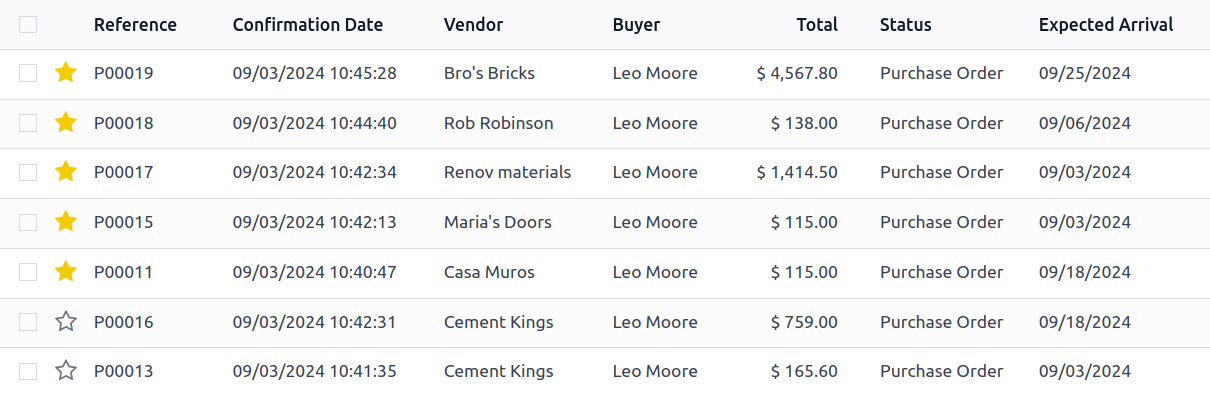Star the P00016 Cement Kings order
The width and height of the screenshot is (1210, 395).
point(66,321)
